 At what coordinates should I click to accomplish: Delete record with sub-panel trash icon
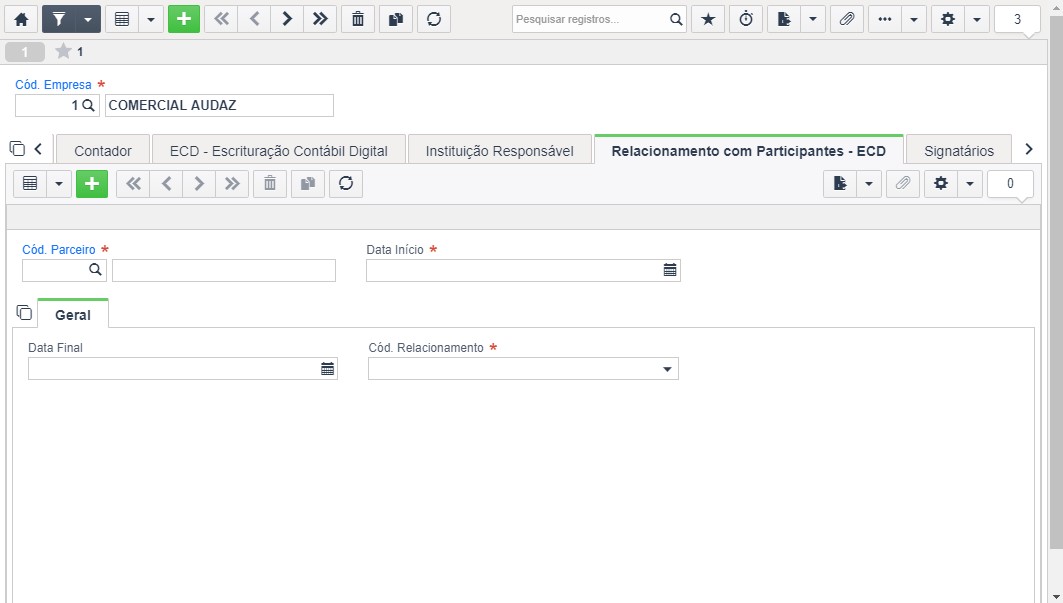(270, 183)
